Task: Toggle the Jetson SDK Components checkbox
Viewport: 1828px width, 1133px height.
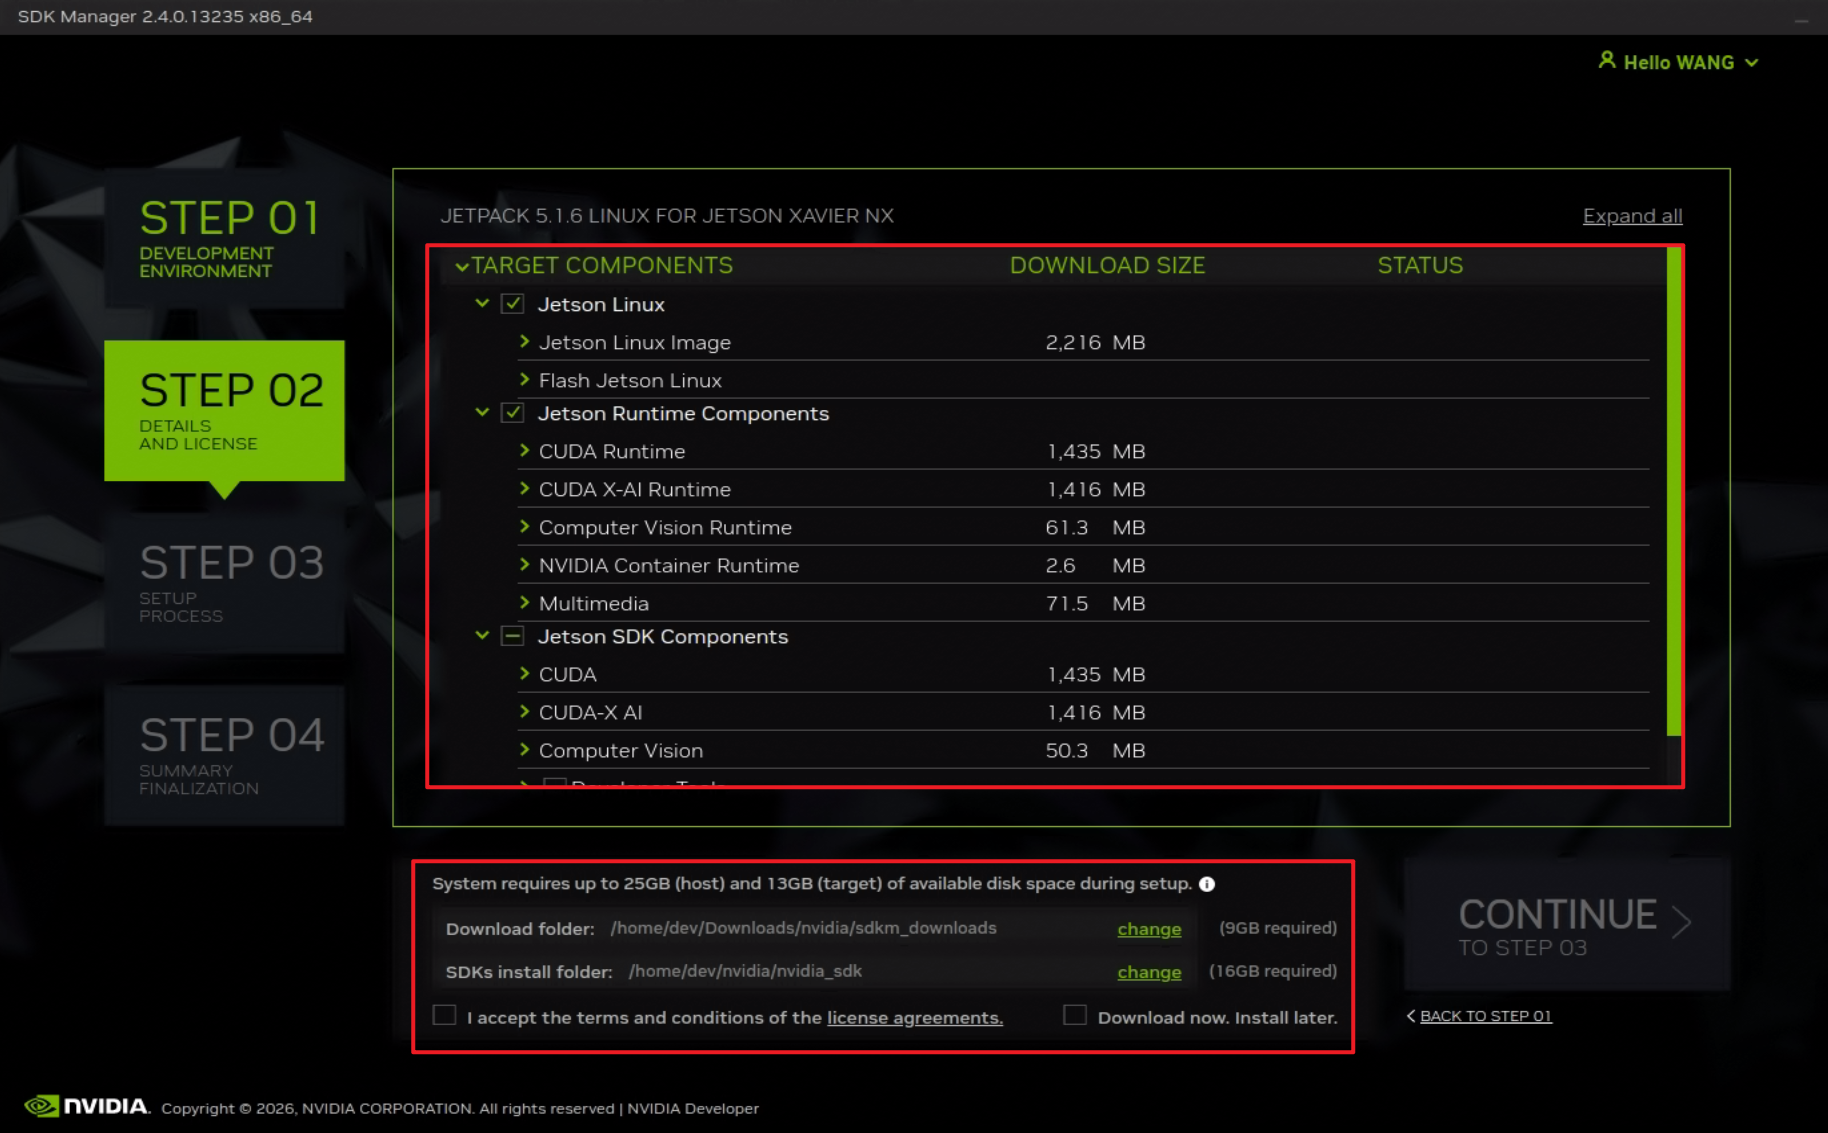Action: point(512,636)
